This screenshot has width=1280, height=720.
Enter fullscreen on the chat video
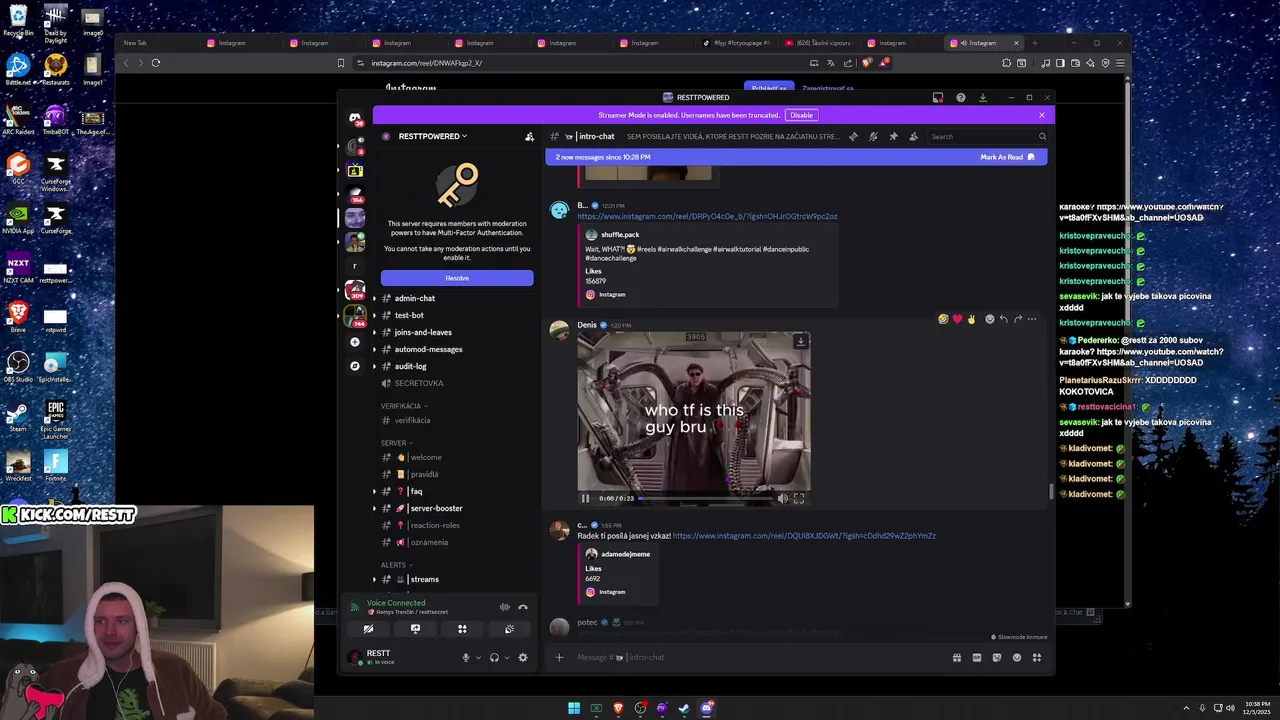click(799, 498)
